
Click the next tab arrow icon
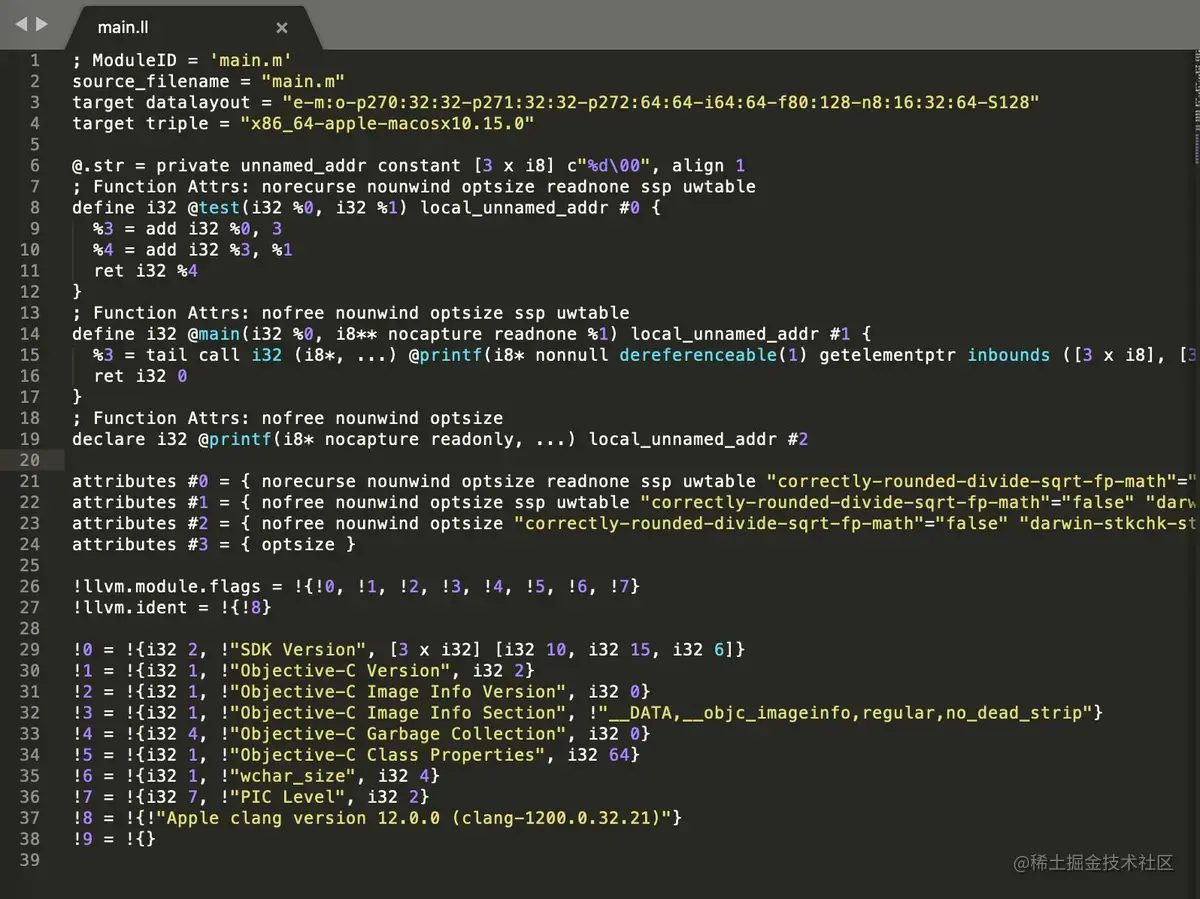point(41,23)
